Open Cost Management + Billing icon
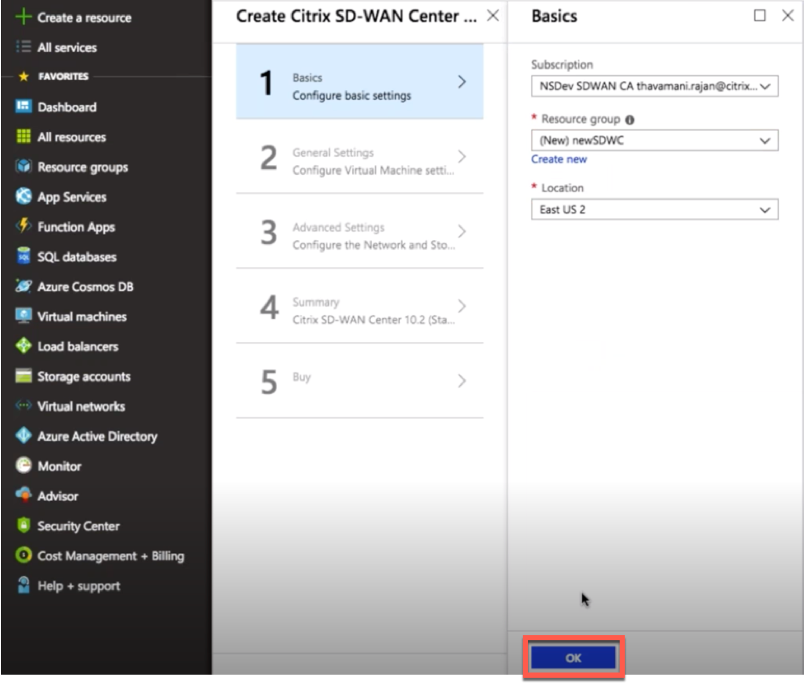Image resolution: width=804 pixels, height=683 pixels. (24, 555)
